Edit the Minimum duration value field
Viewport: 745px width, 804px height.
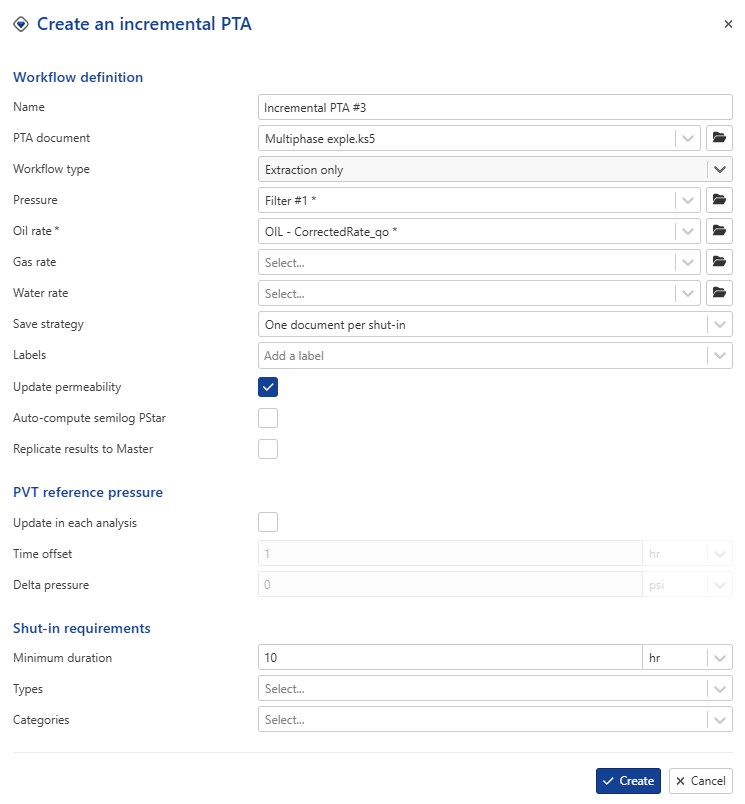(x=449, y=657)
